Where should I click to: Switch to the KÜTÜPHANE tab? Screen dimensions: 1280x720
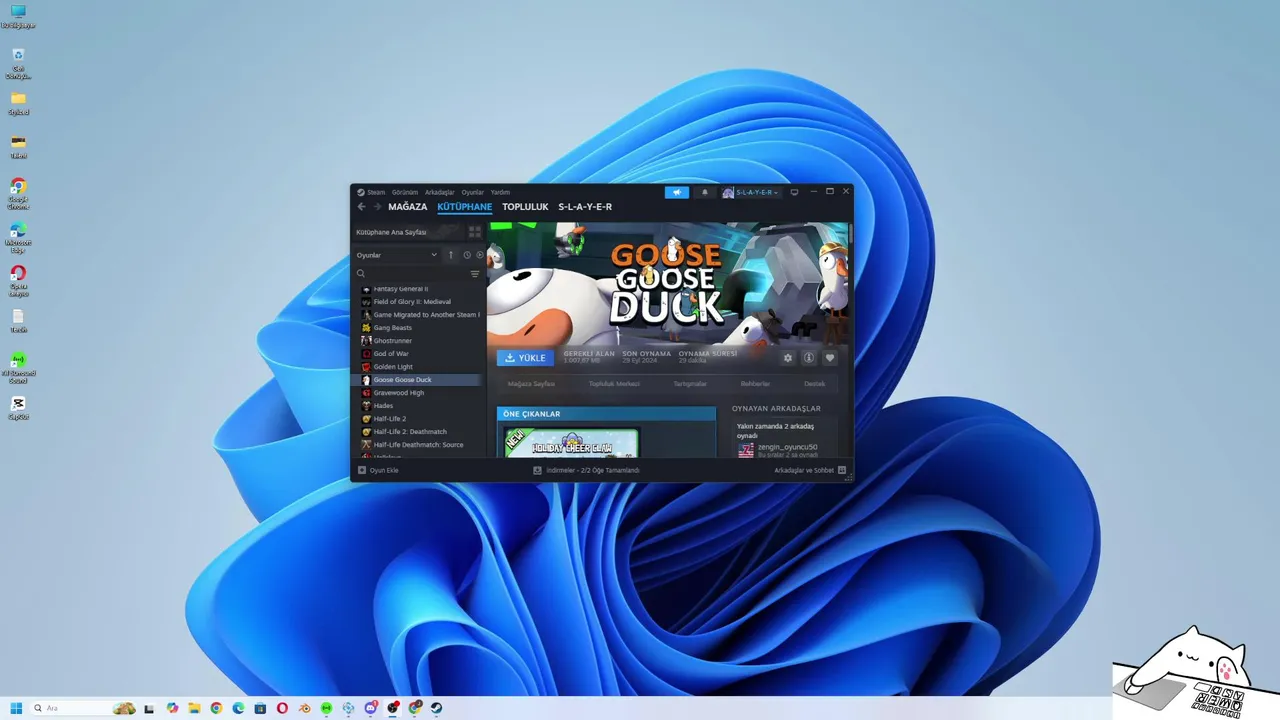tap(465, 207)
